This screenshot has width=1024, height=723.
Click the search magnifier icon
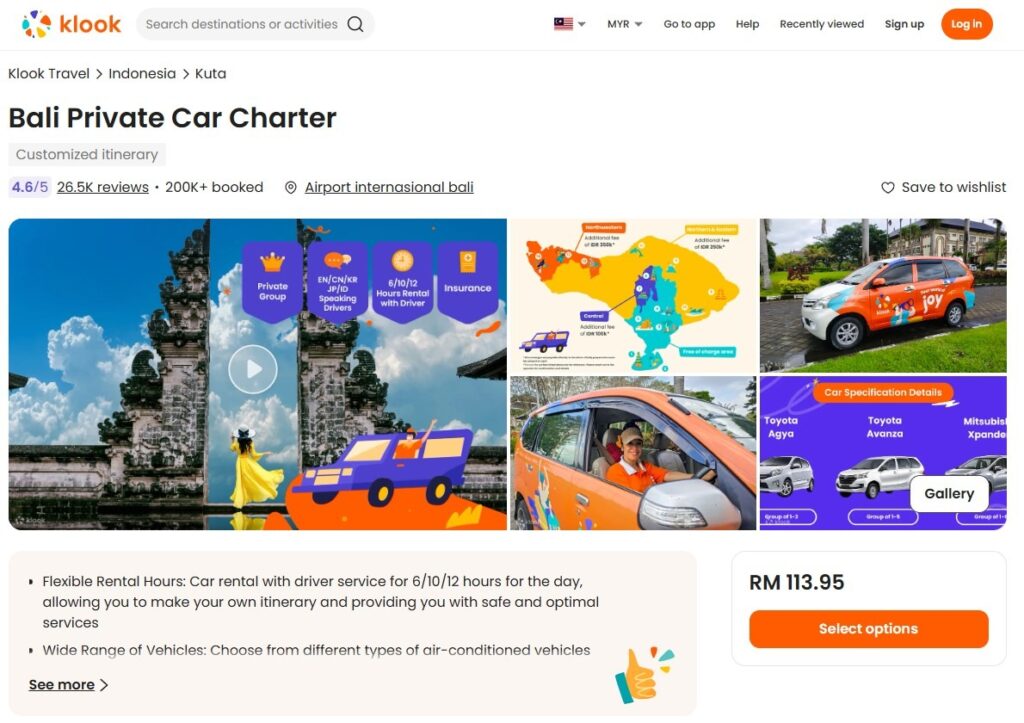coord(355,24)
